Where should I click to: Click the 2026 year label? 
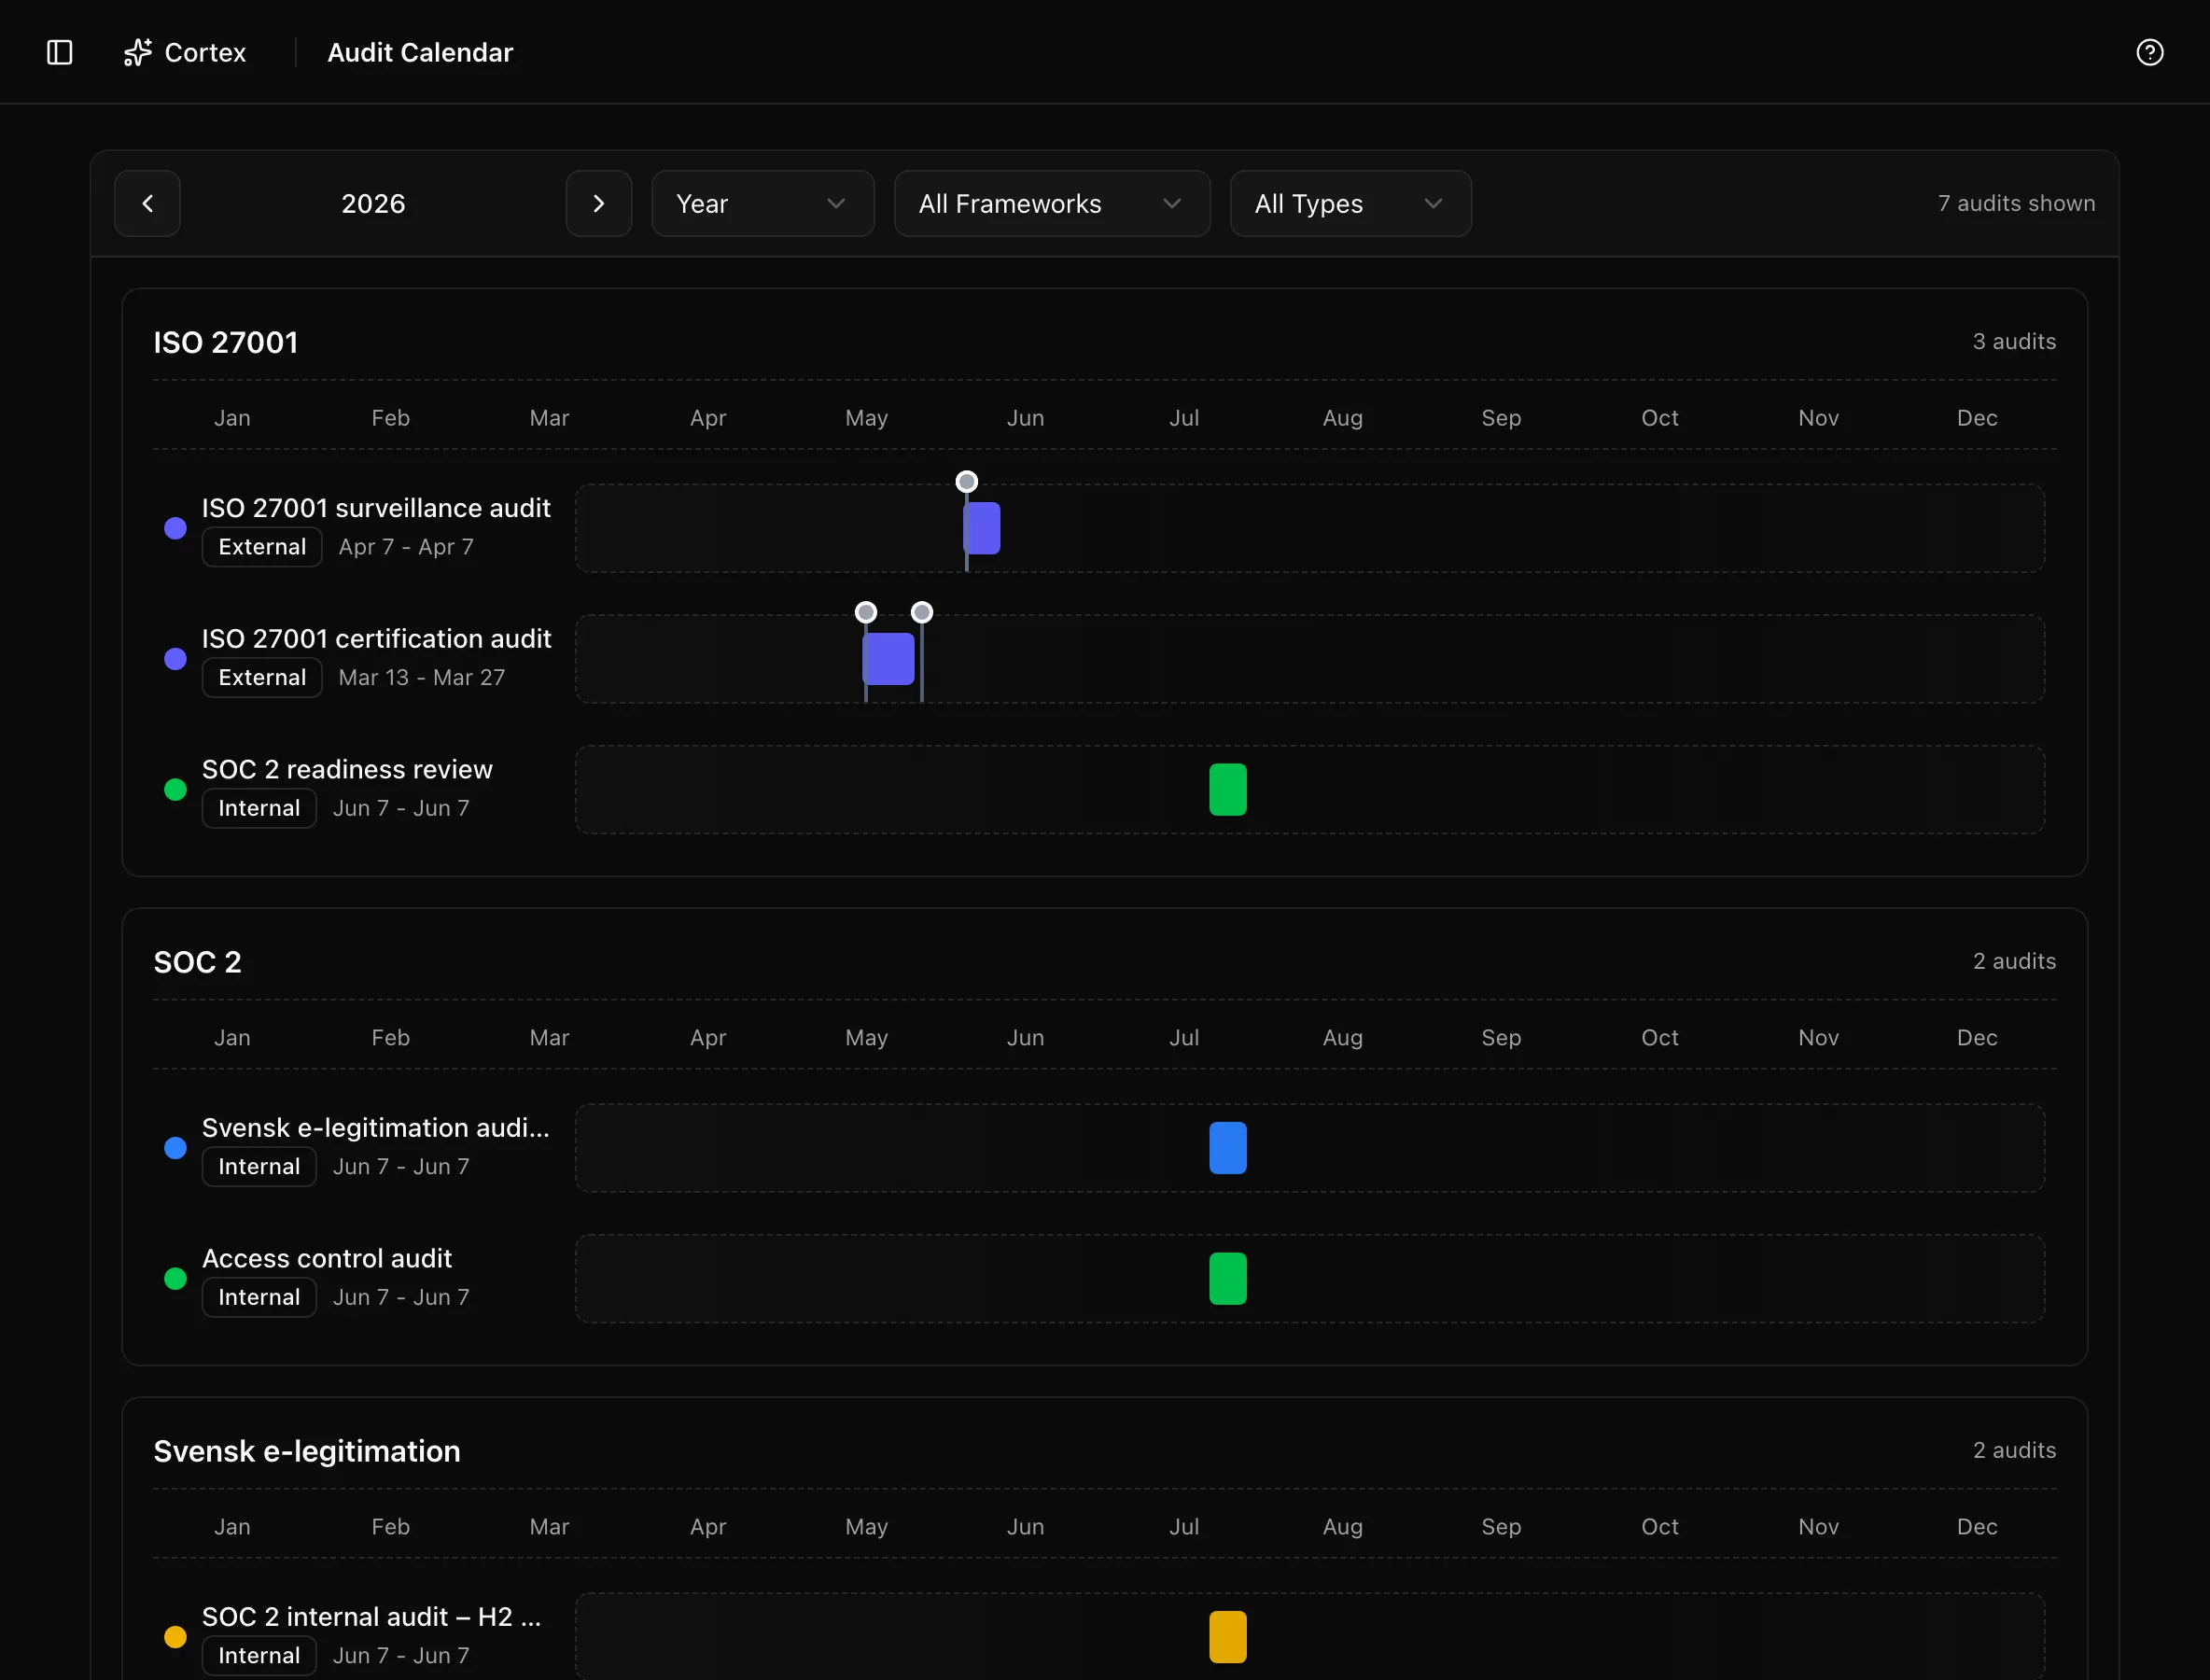373,203
